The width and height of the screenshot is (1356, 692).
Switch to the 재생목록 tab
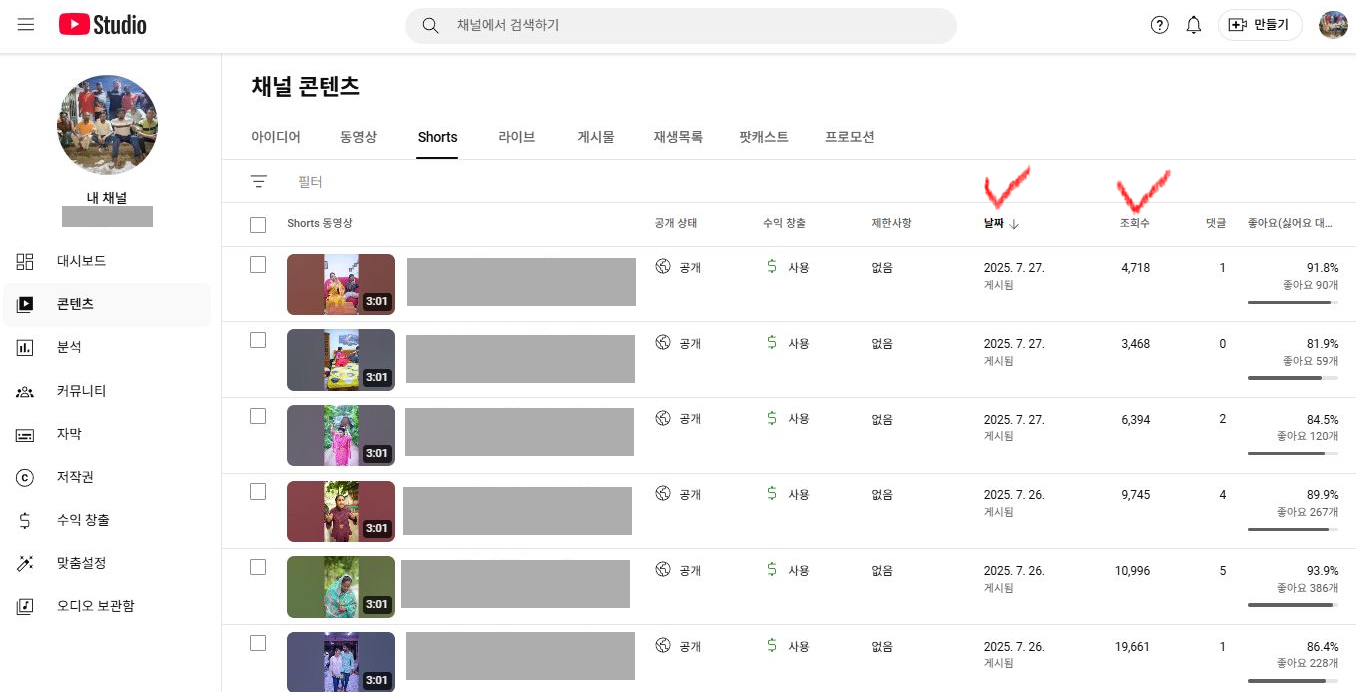point(678,137)
